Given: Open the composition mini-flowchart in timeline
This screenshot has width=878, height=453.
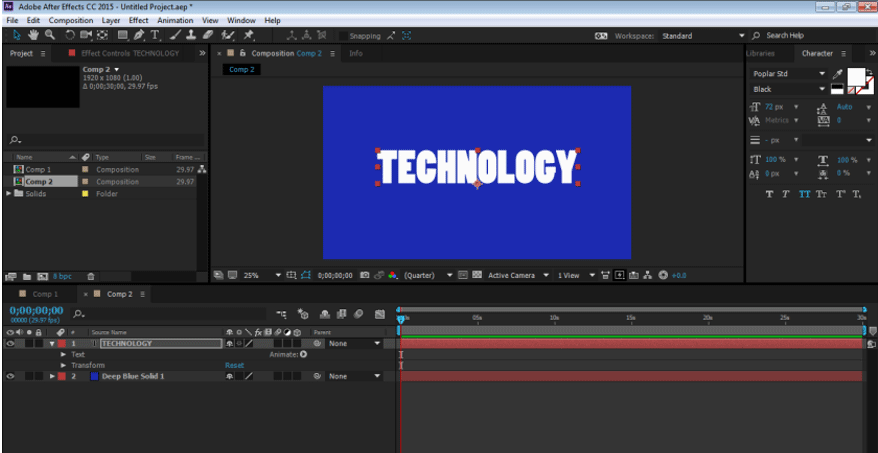Looking at the screenshot, I should coord(282,314).
